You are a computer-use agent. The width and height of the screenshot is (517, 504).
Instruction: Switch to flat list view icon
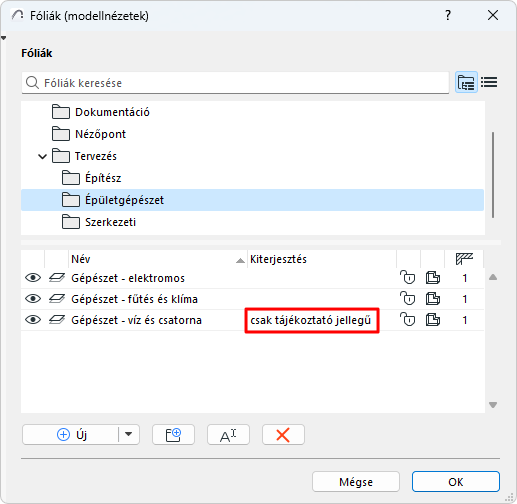tap(489, 82)
